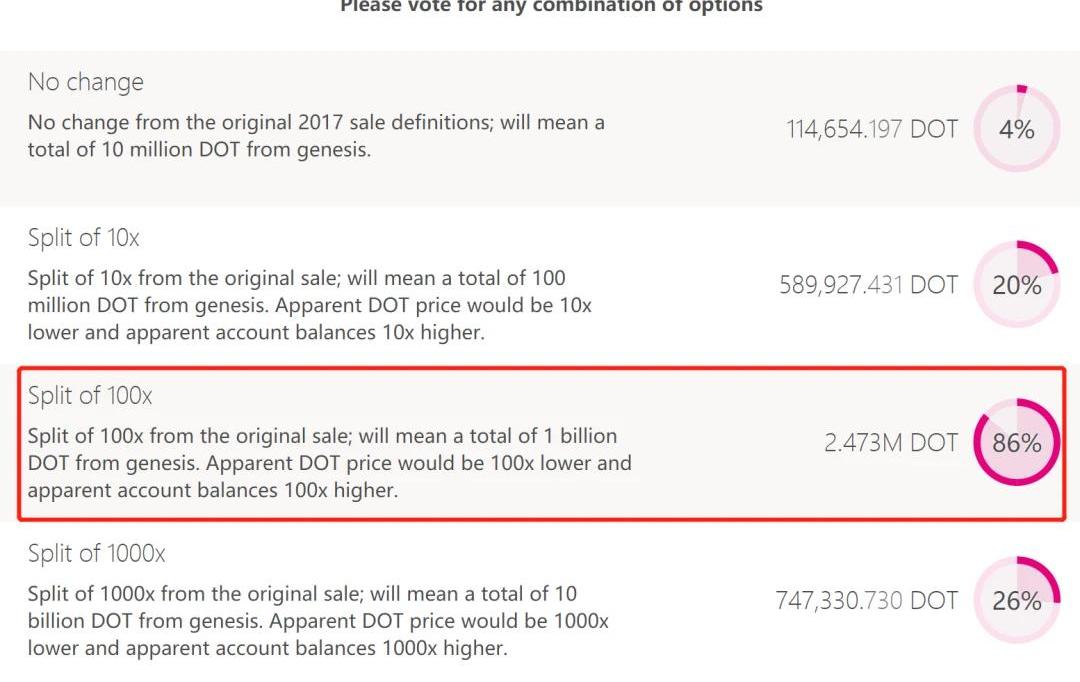Click "apparent account balances 1000x higher" text
The image size is (1080, 682).
(x=267, y=647)
